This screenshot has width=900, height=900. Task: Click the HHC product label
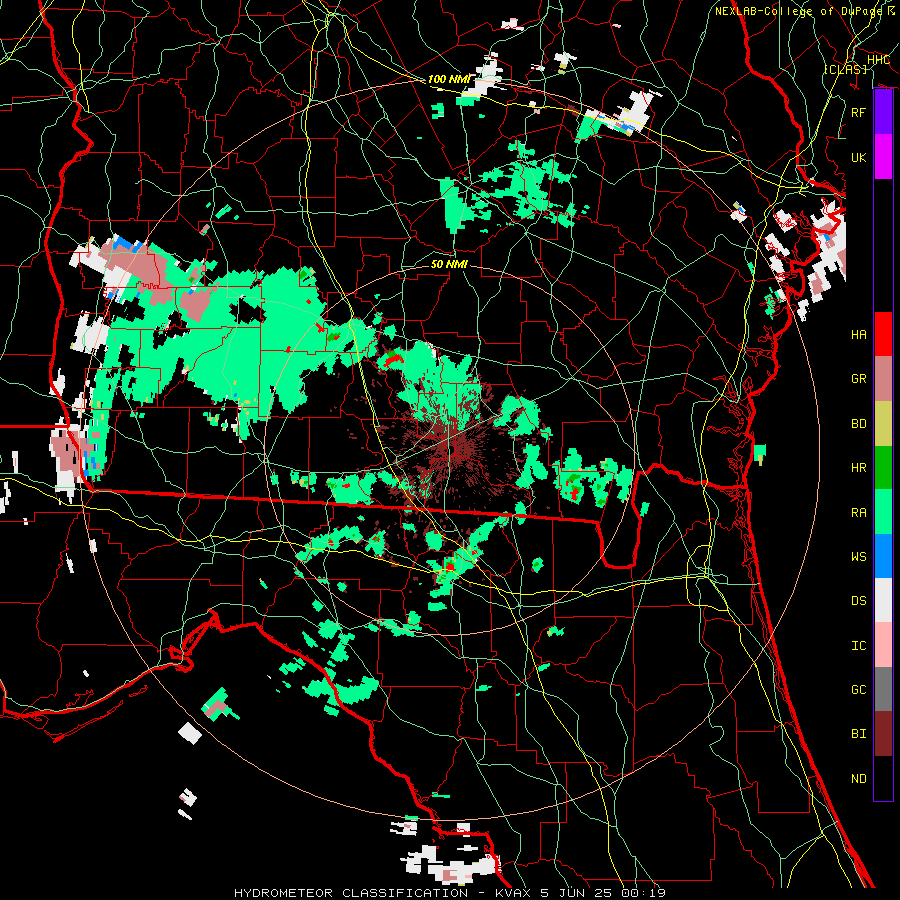(x=878, y=60)
